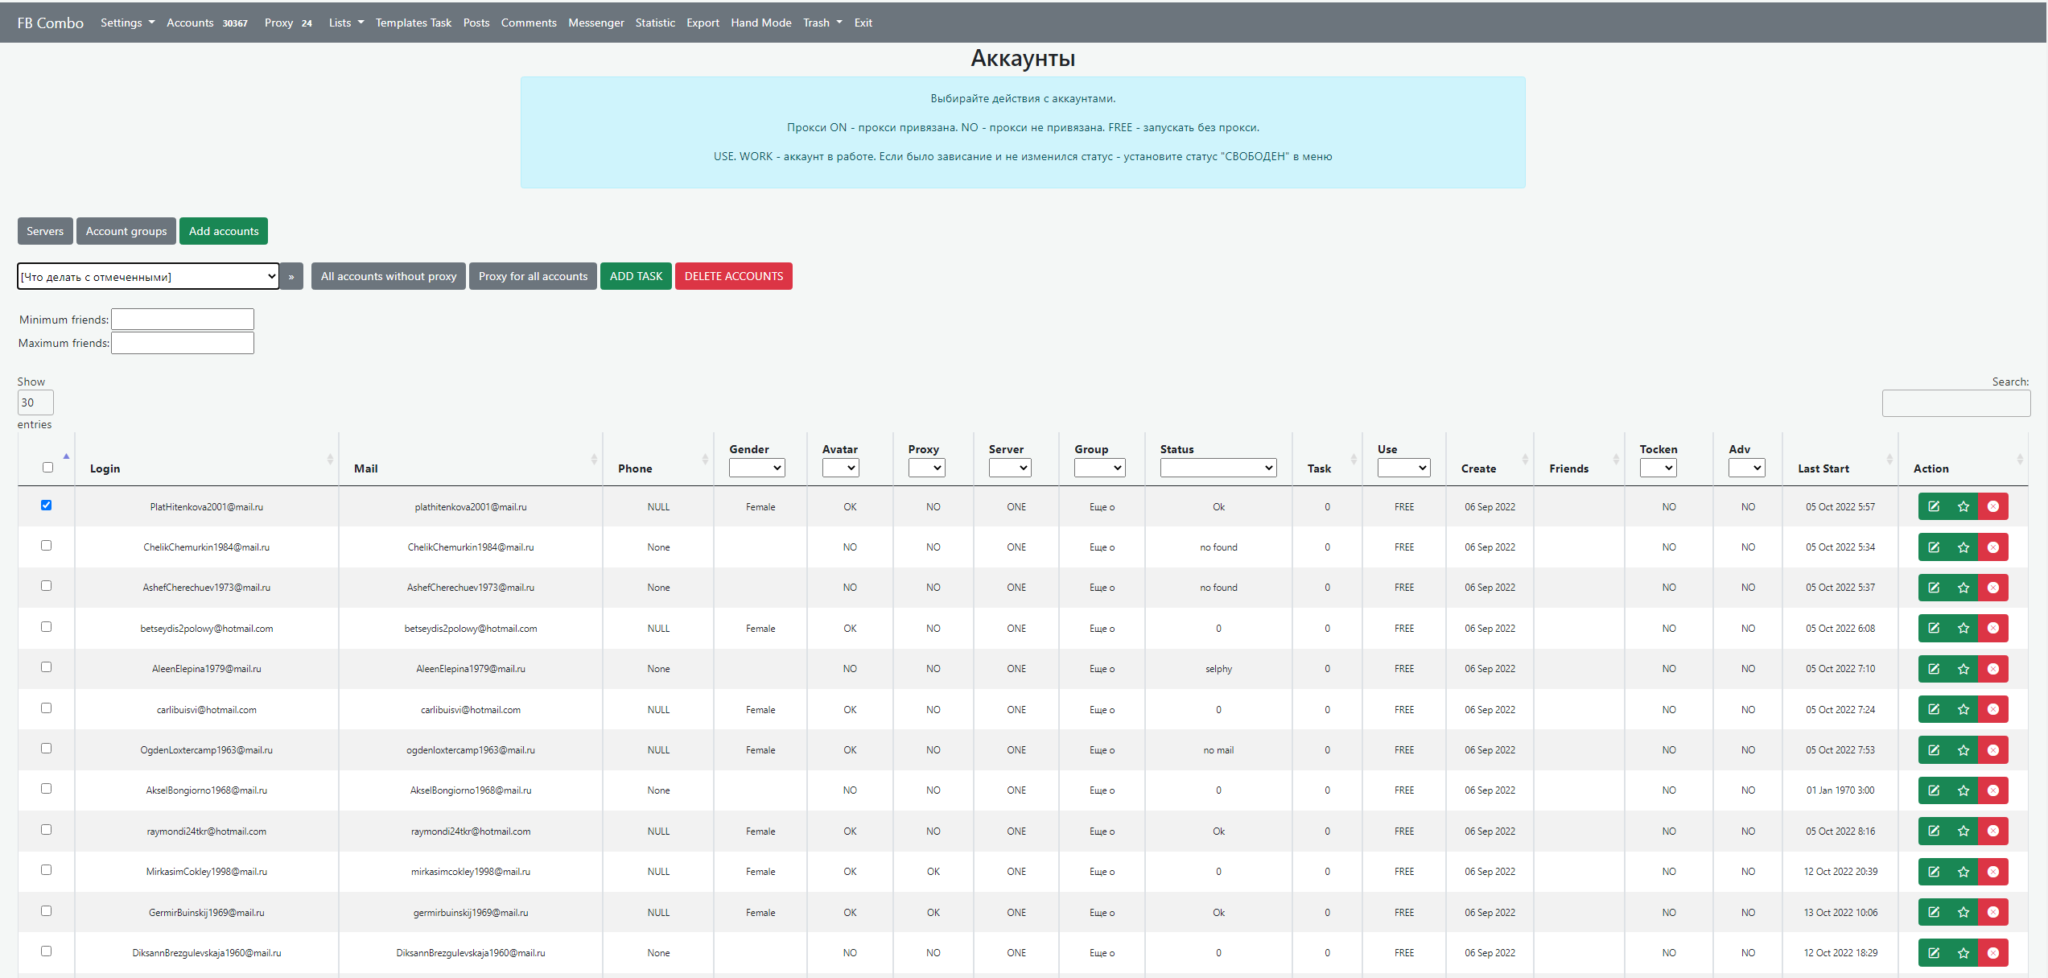Viewport: 2048px width, 978px height.
Task: Expand the Status column filter dropdown
Action: (x=1217, y=468)
